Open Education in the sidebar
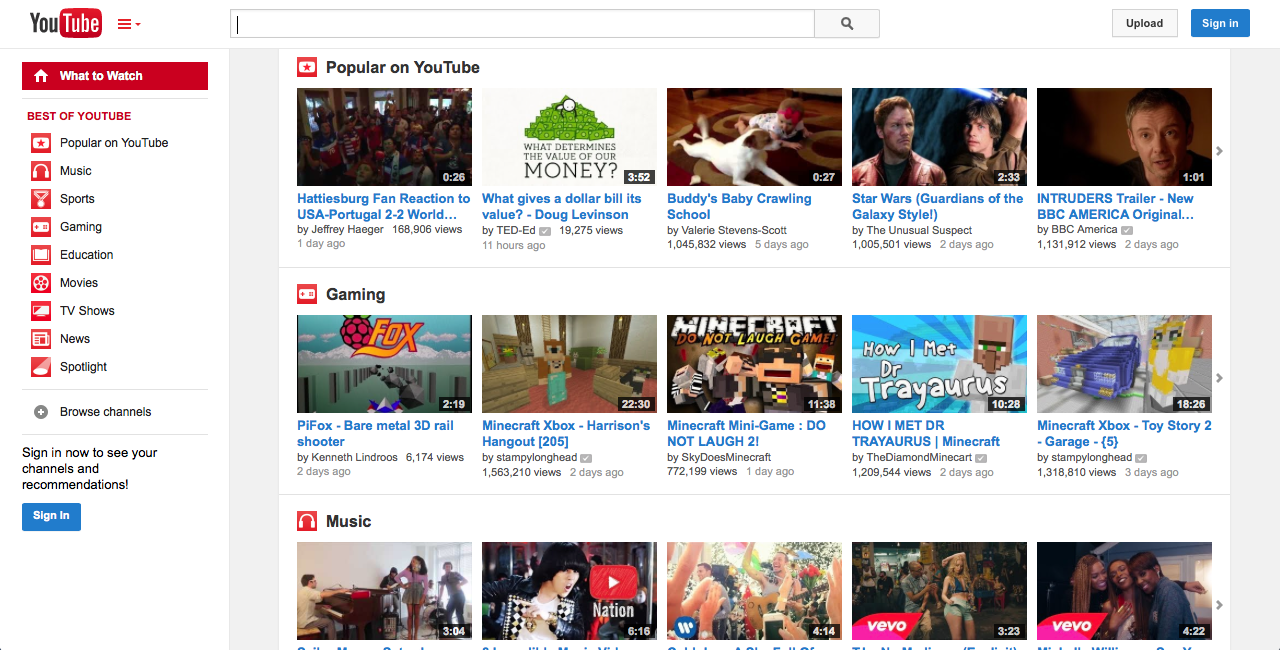 click(87, 255)
